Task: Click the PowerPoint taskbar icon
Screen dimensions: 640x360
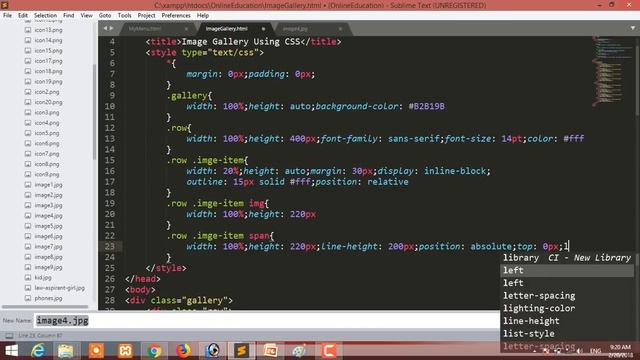Action: click(x=271, y=350)
